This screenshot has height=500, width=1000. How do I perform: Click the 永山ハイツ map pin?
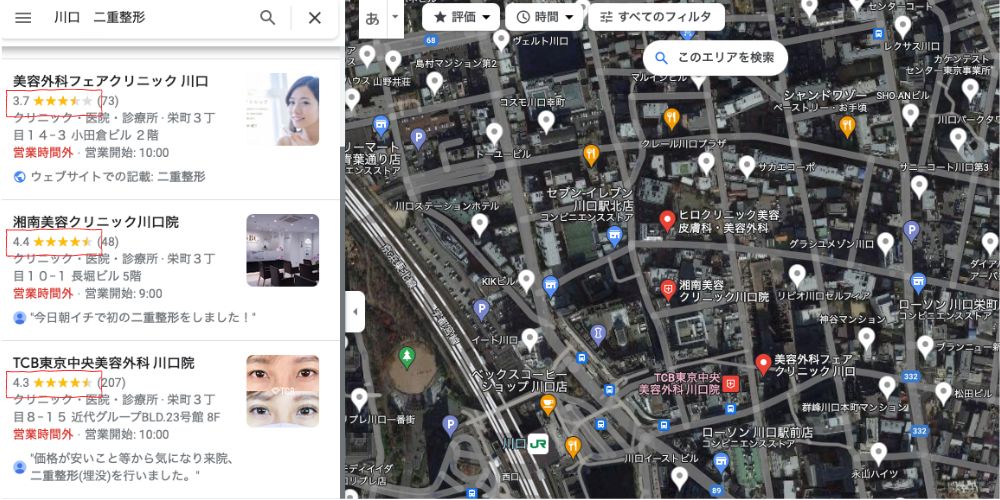pos(879,453)
